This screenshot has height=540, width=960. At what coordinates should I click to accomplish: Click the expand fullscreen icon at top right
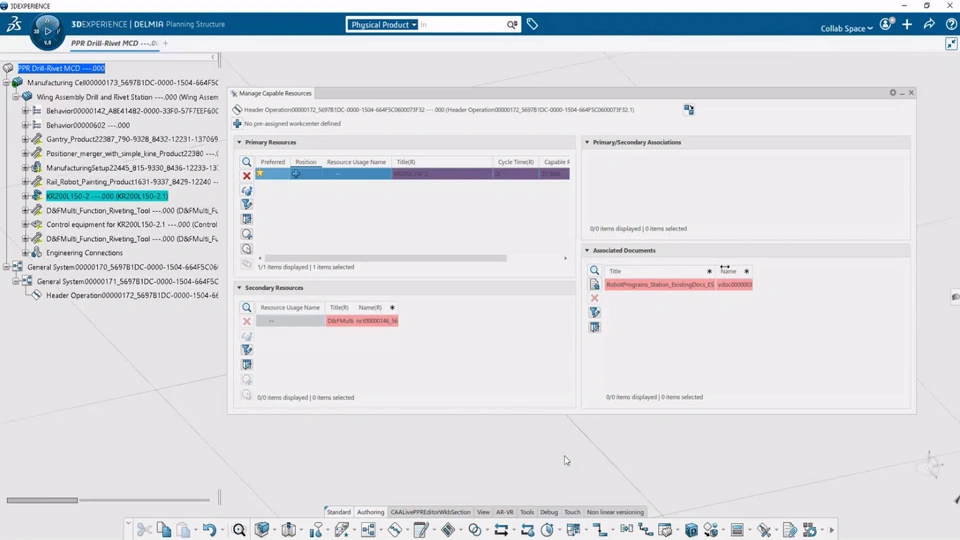pos(951,44)
